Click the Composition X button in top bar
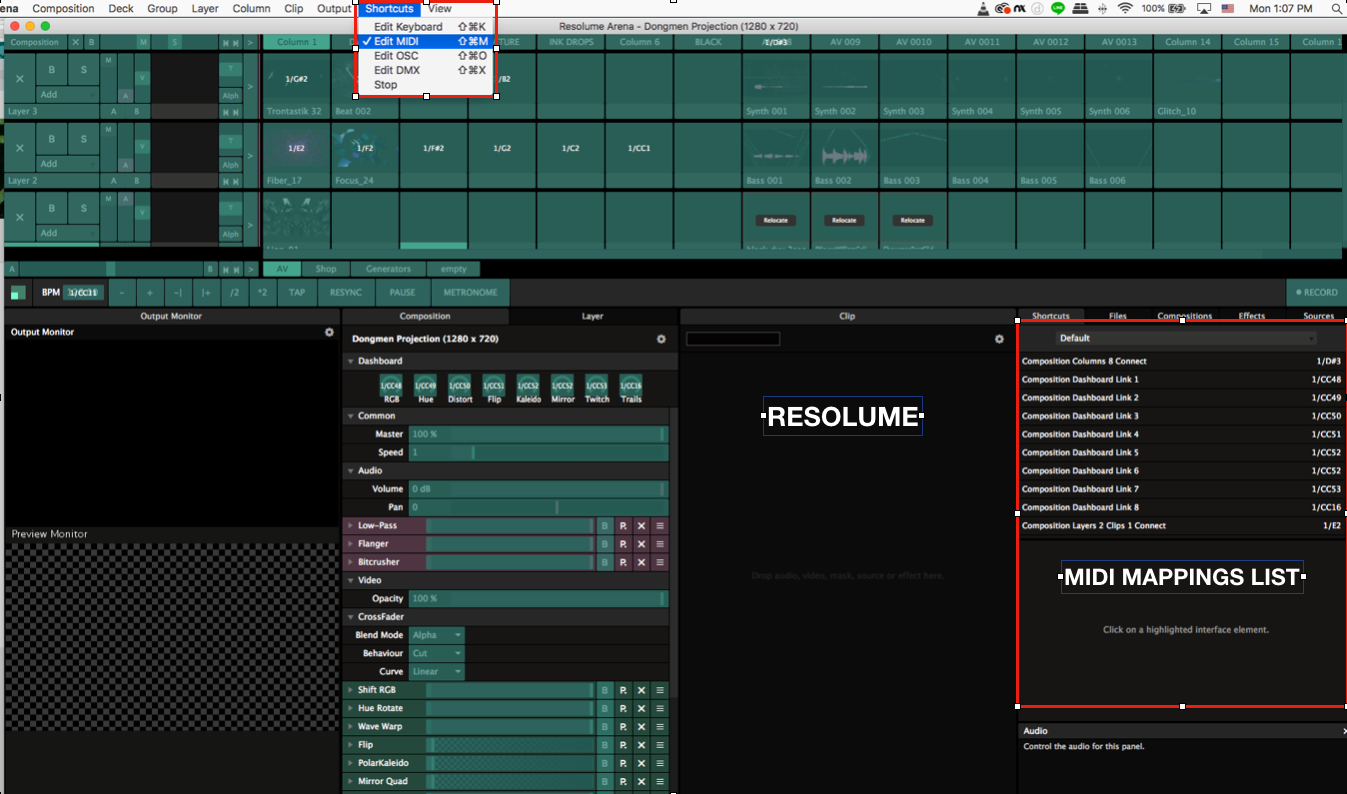This screenshot has width=1347, height=794. coord(76,42)
